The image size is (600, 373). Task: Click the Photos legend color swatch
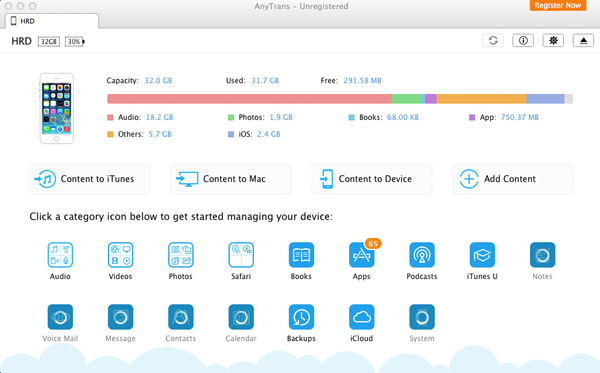[x=231, y=117]
